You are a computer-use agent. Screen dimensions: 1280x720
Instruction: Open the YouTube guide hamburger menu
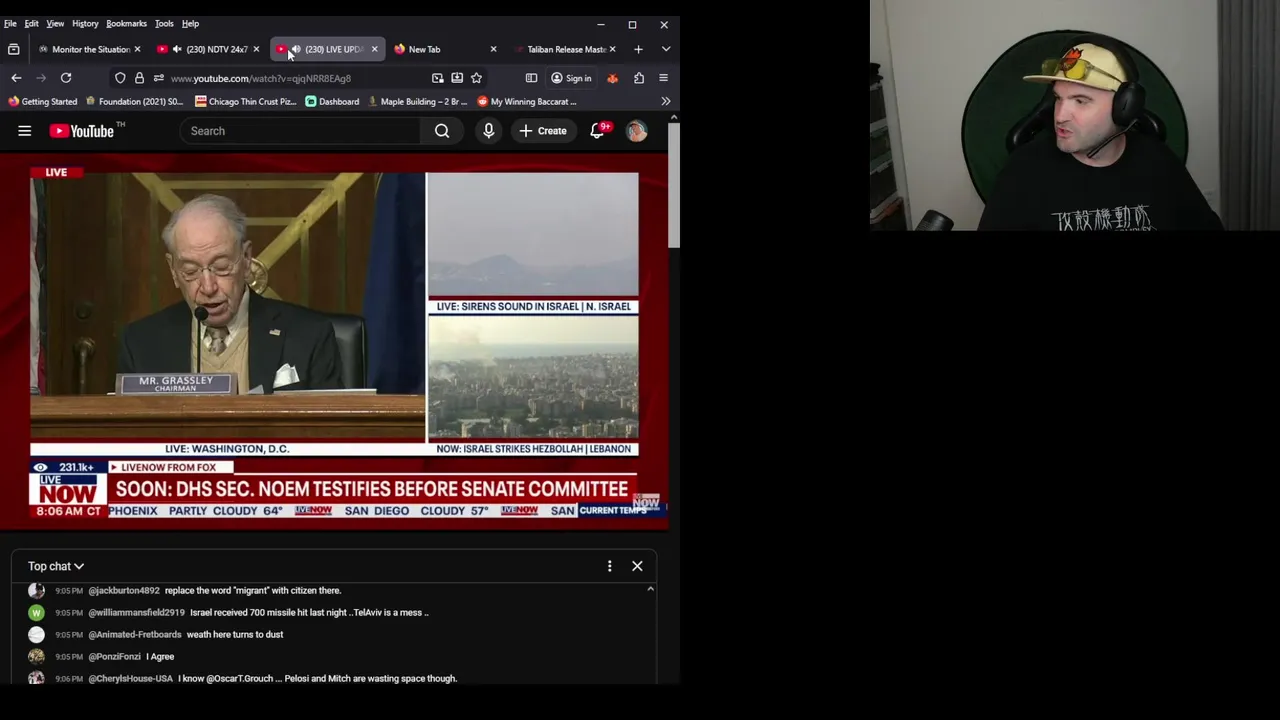click(25, 131)
